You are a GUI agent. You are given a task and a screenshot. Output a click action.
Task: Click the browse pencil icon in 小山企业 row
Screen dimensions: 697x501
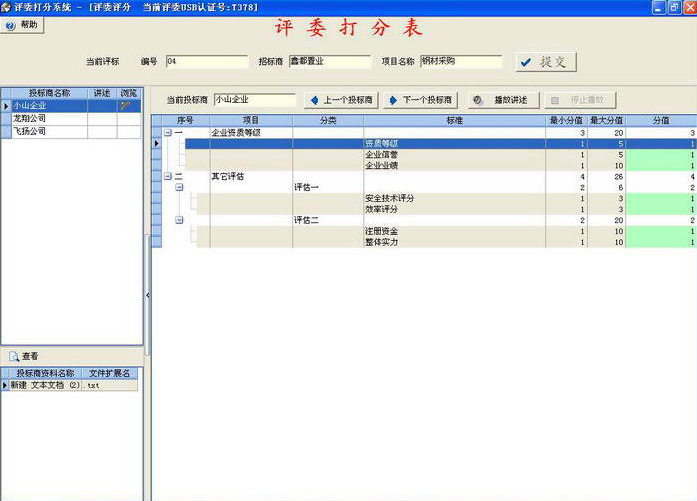pos(125,106)
